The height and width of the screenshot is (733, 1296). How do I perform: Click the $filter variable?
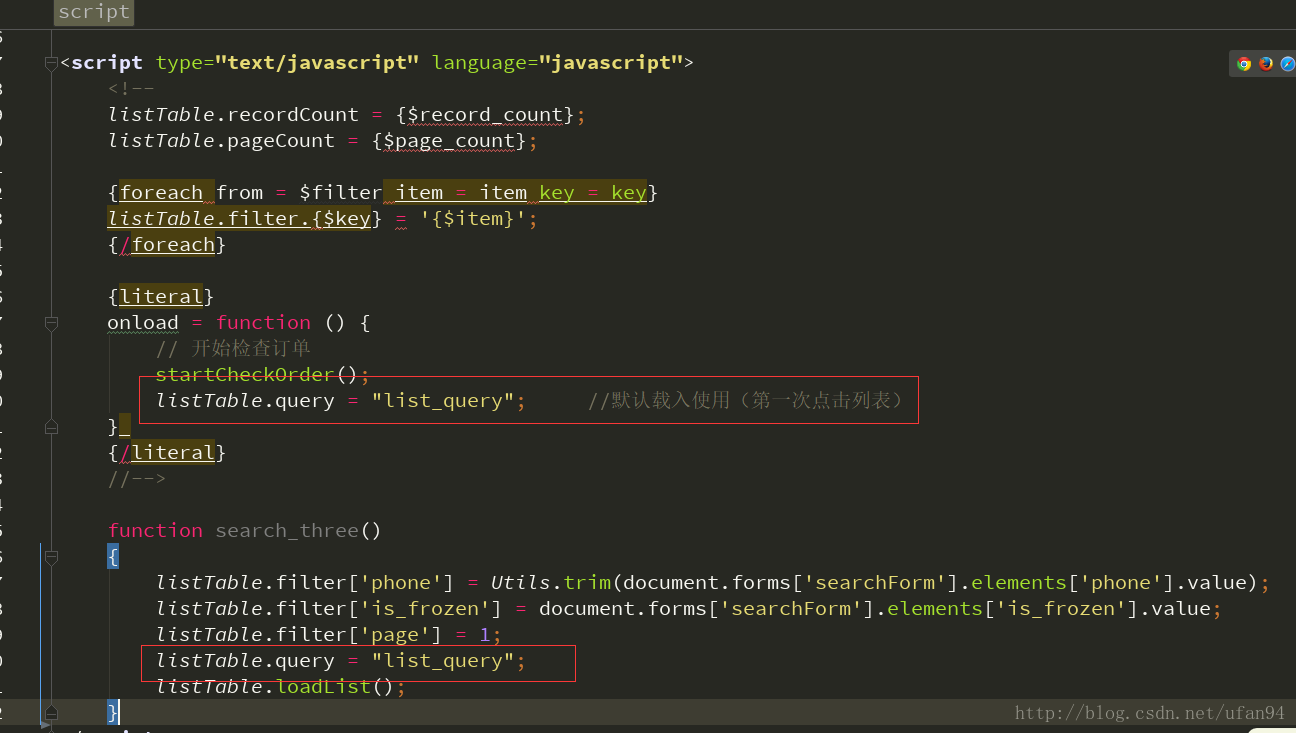coord(341,193)
